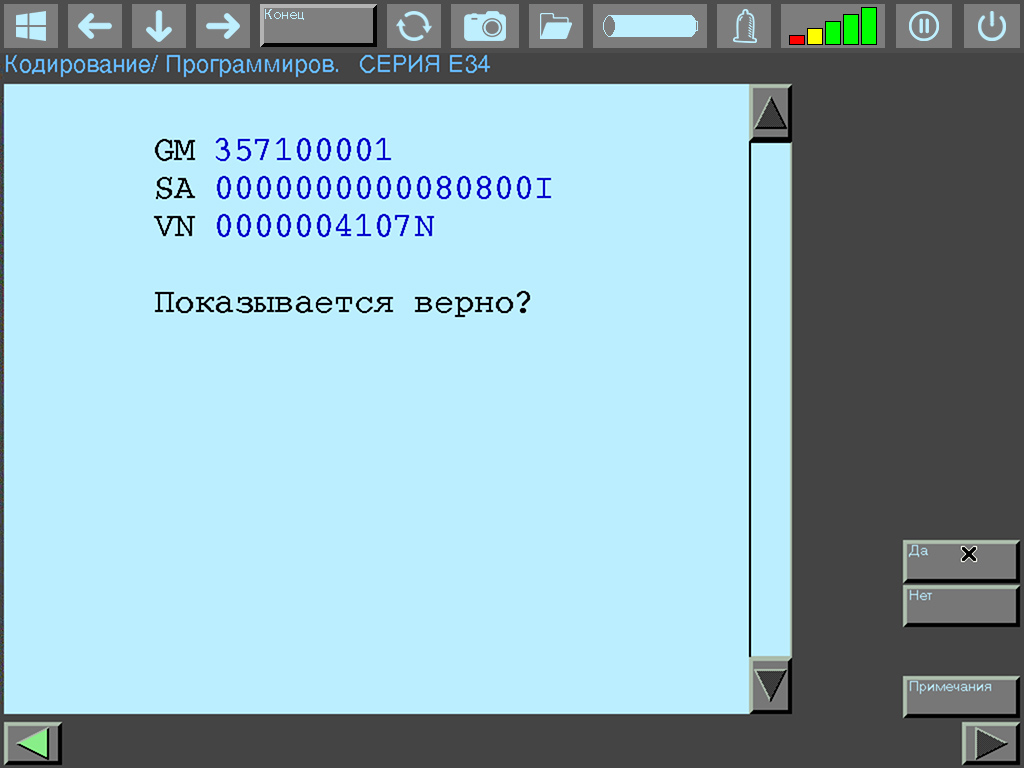Screen dimensions: 1024x768
Task: Open Примечания notes panel
Action: [x=960, y=696]
